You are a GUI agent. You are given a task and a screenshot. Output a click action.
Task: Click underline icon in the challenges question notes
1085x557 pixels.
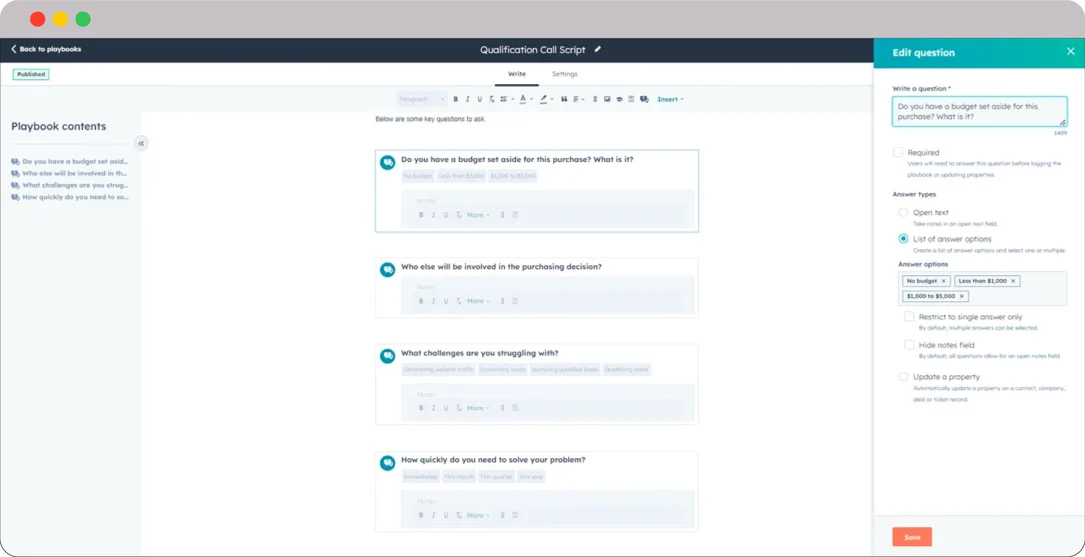coord(446,408)
